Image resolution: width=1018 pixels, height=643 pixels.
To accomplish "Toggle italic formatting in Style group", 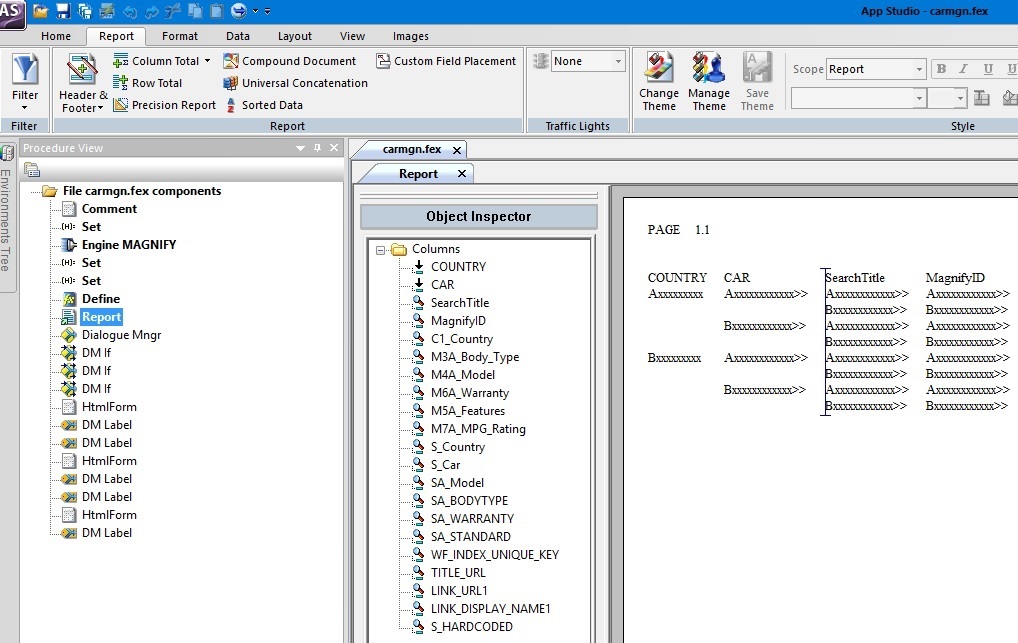I will tap(964, 69).
